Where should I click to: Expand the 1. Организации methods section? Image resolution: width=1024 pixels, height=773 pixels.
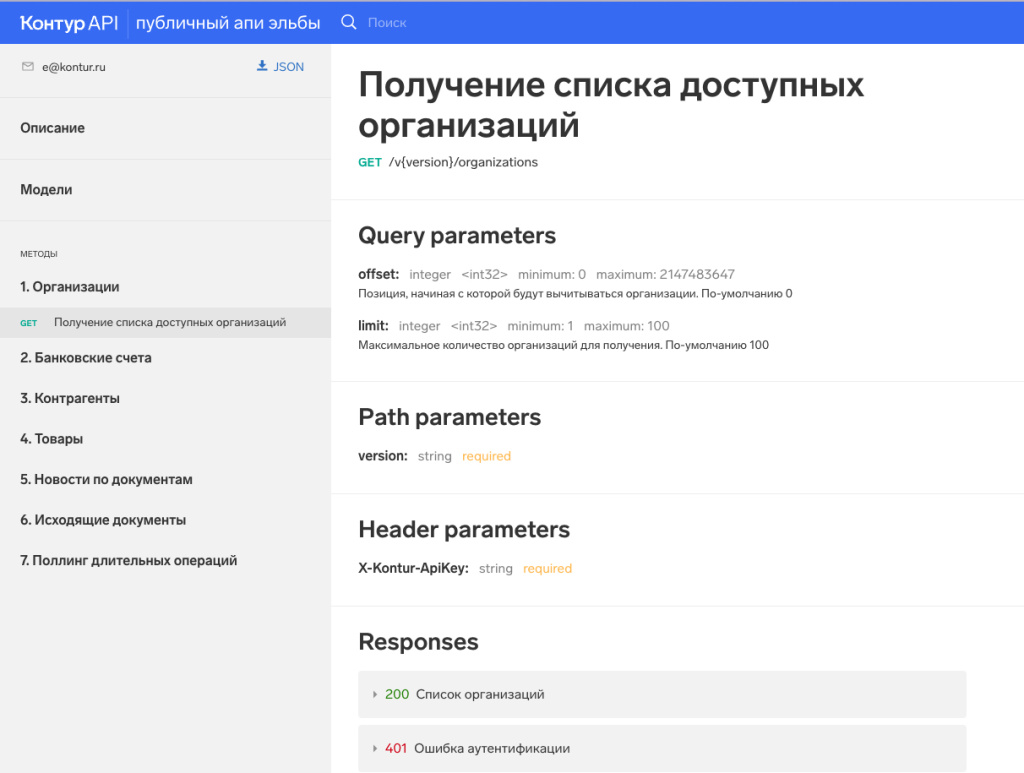click(70, 287)
